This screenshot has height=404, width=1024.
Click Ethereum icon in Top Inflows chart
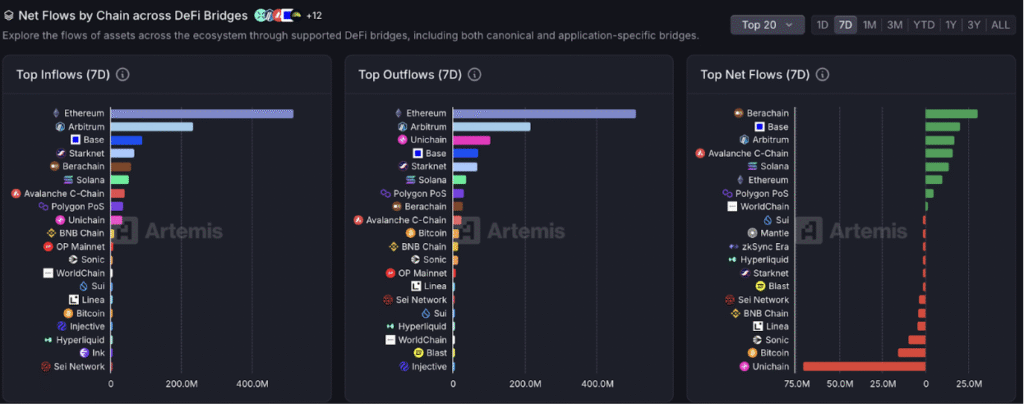(x=56, y=113)
